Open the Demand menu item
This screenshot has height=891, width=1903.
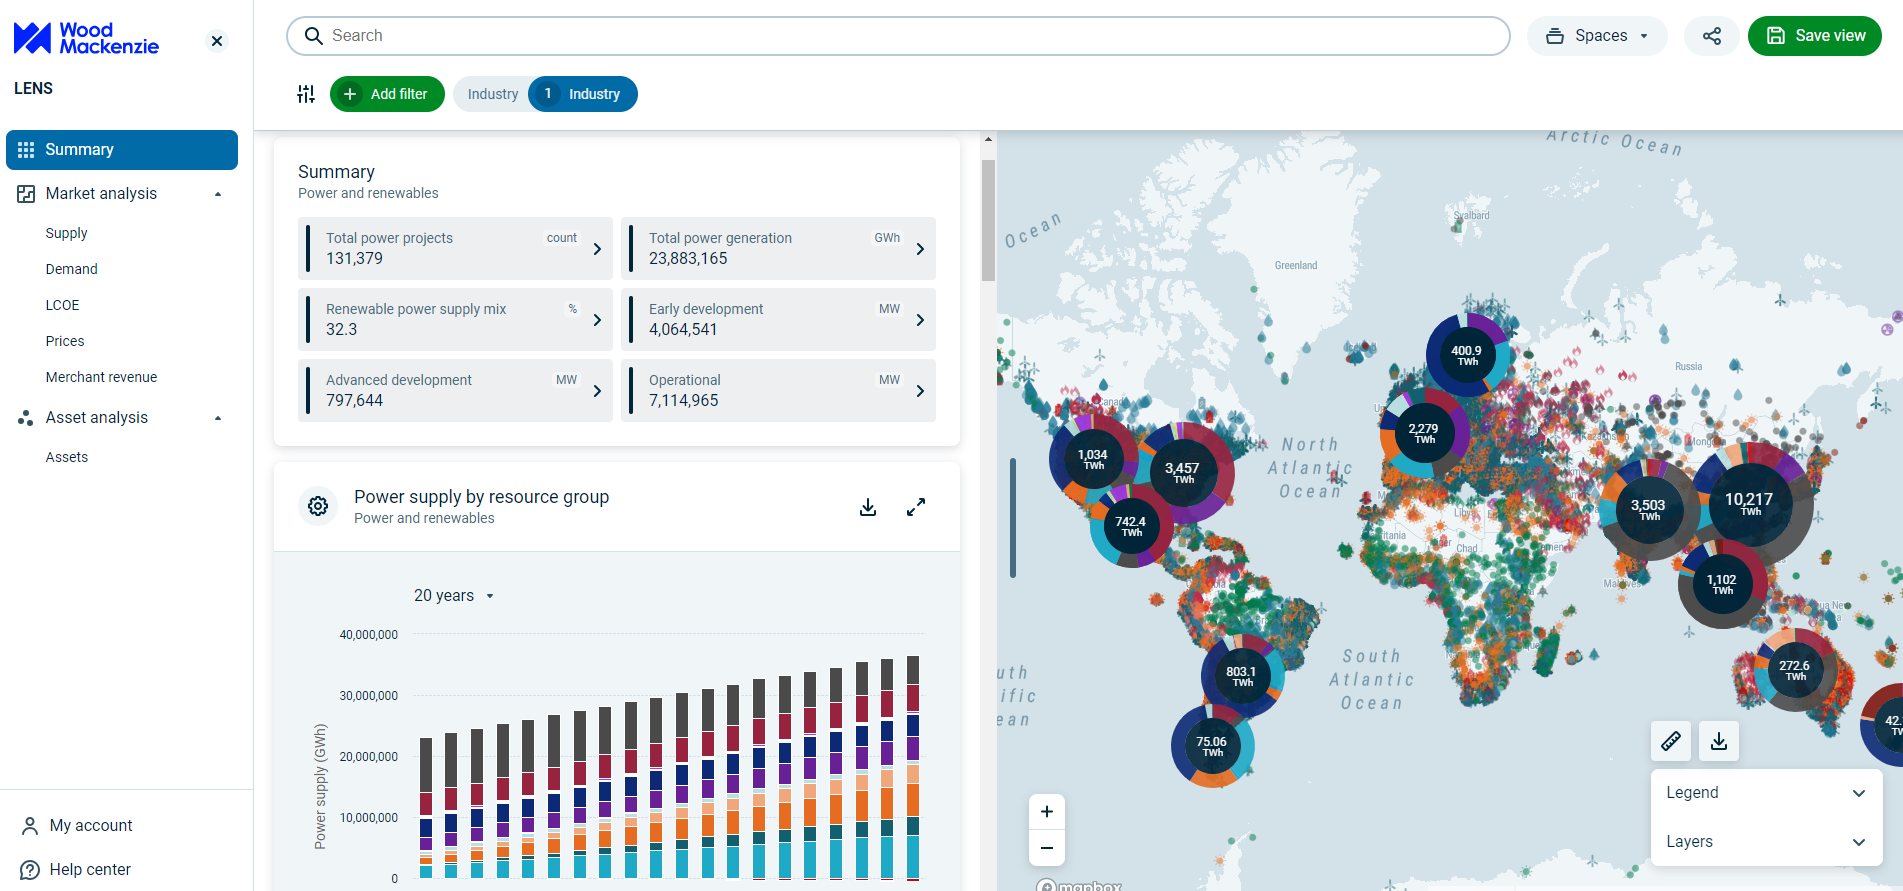72,269
